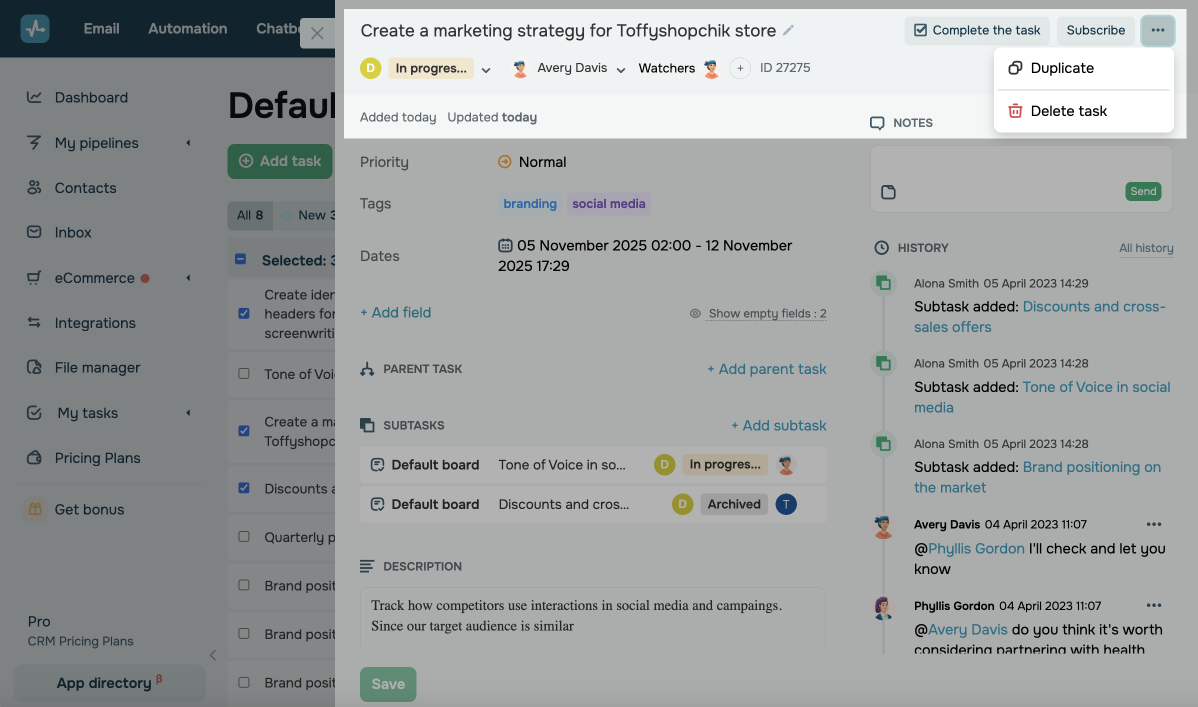Toggle the Quarterly task checkbox
1198x707 pixels.
[244, 537]
